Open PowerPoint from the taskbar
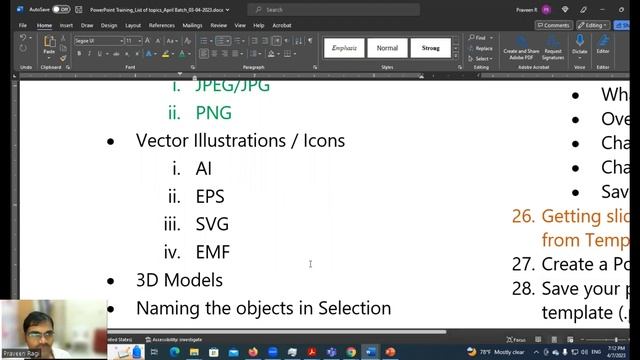Viewport: 640px width, 360px height. point(390,352)
